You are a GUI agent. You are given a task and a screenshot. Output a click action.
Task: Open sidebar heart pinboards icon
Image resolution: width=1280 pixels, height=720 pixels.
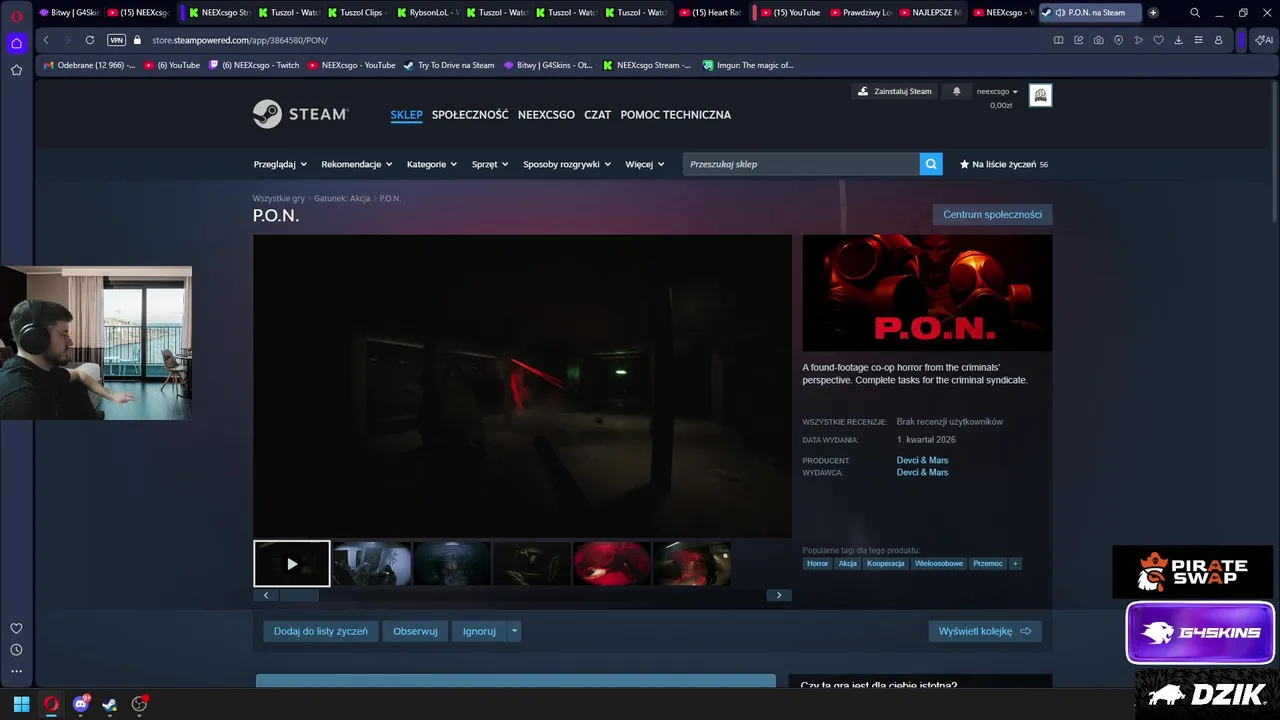pos(16,628)
